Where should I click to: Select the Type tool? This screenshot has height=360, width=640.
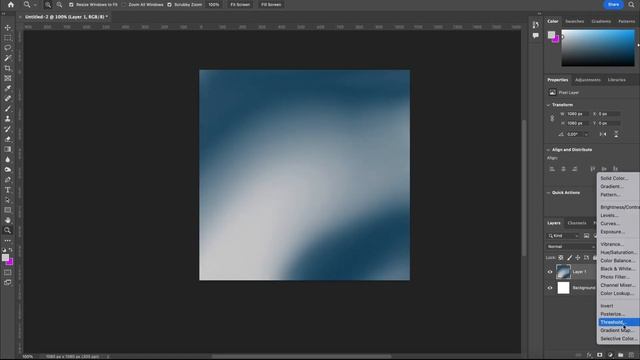[x=8, y=190]
